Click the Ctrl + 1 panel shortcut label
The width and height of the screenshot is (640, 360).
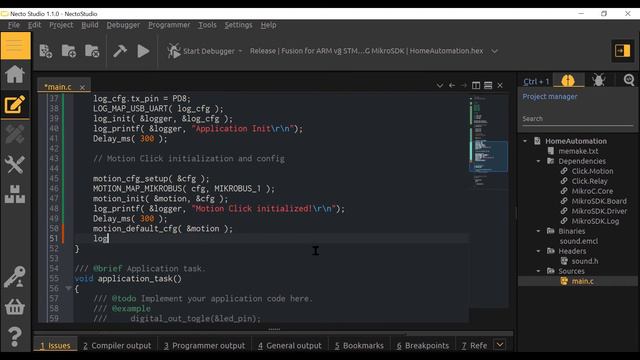tap(536, 81)
